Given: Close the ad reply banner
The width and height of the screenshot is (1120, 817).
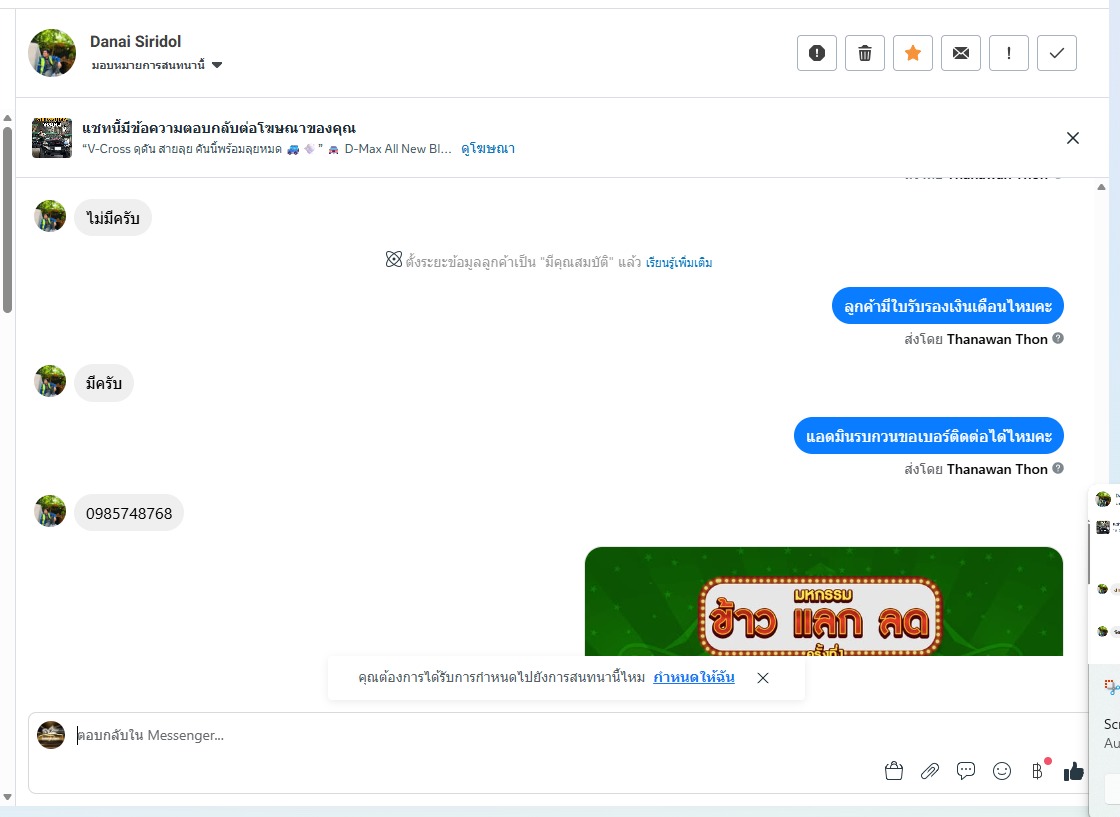Looking at the screenshot, I should click(1072, 138).
